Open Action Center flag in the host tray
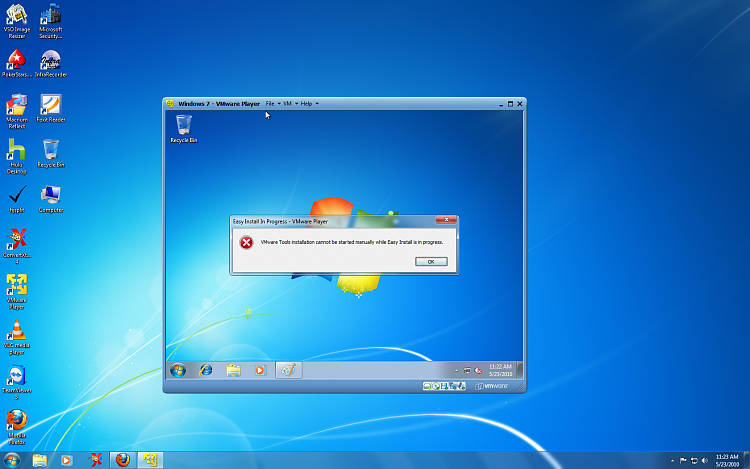 [684, 461]
